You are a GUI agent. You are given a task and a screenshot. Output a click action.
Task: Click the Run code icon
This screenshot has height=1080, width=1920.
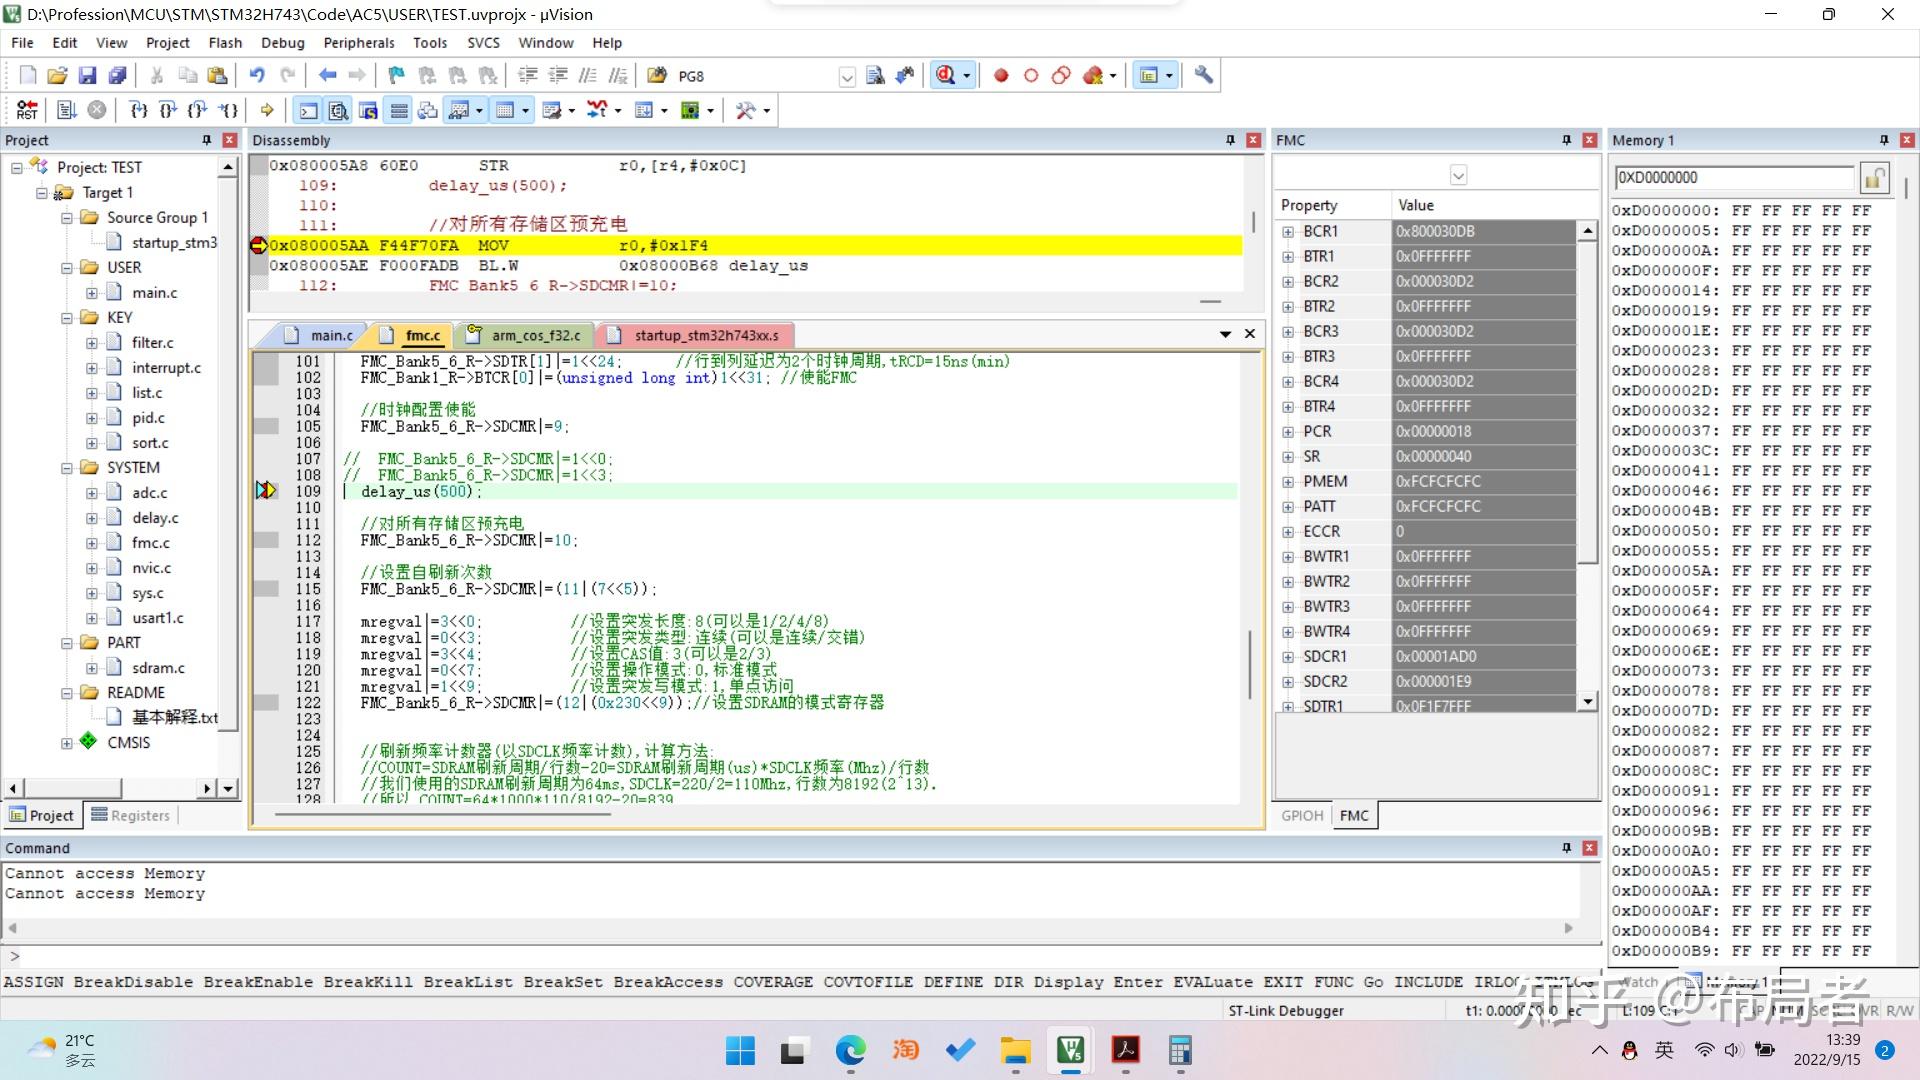tap(66, 110)
